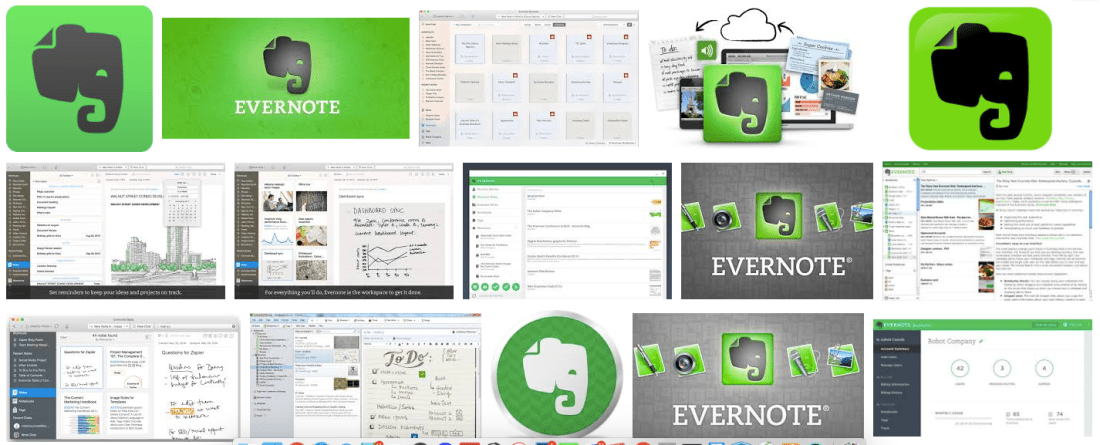Click the flat light-green Evernote elephant icon

79,78
